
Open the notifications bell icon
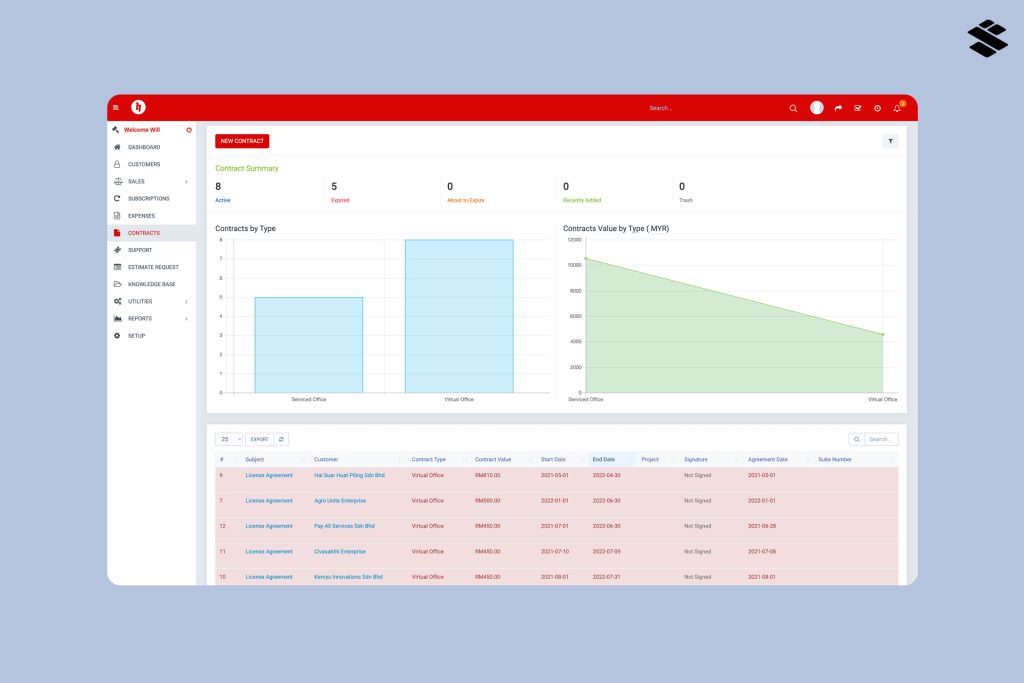(897, 108)
